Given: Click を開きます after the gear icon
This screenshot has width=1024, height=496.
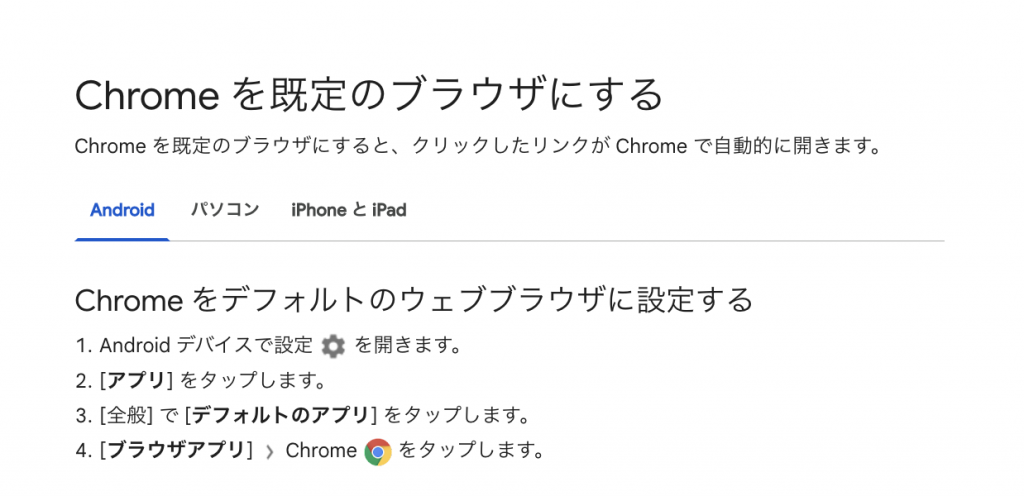Looking at the screenshot, I should pyautogui.click(x=408, y=345).
